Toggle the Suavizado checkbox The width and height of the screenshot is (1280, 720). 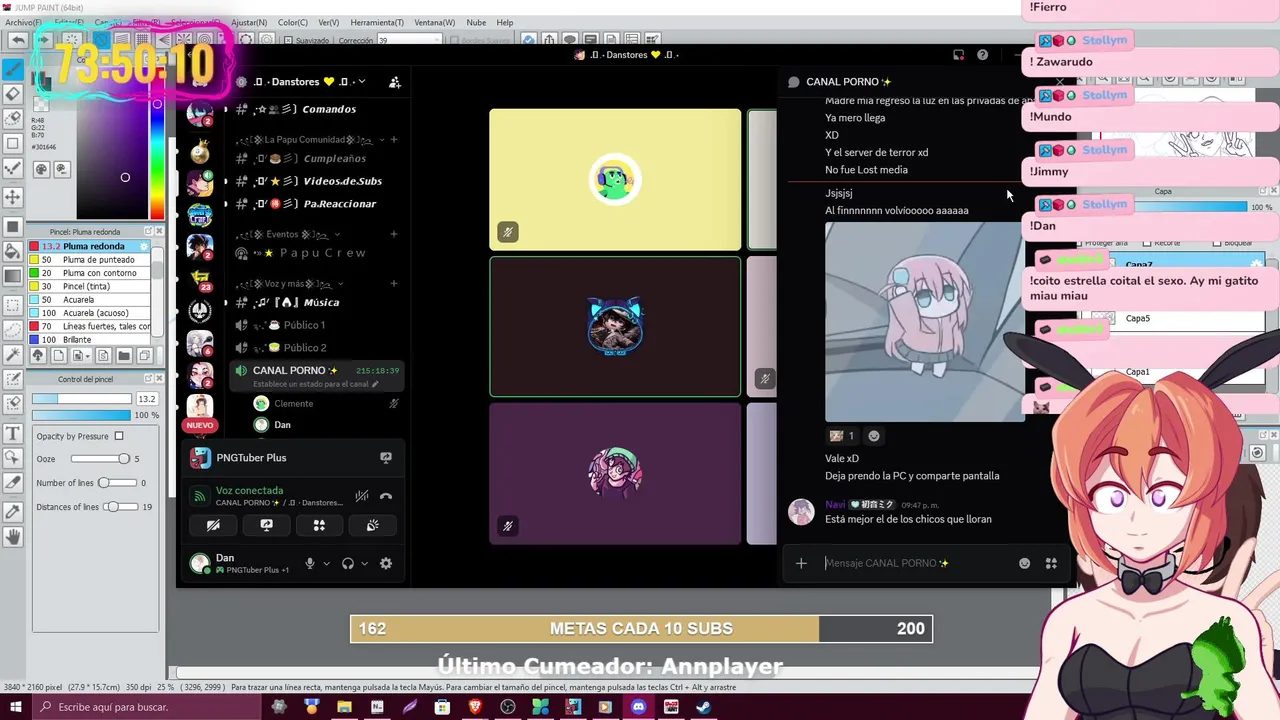coord(288,40)
